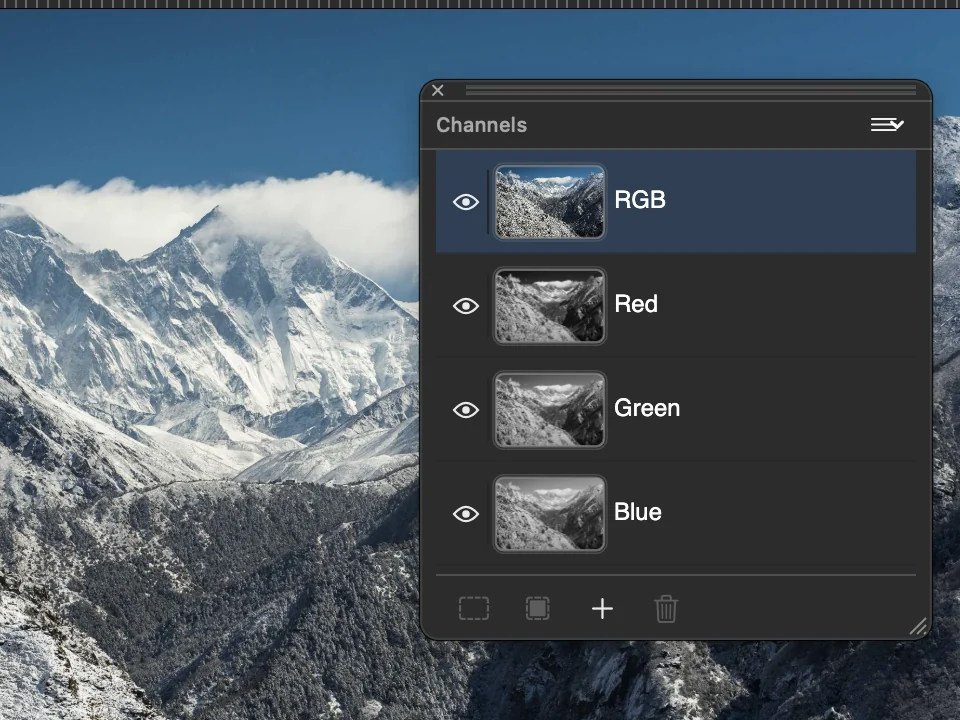Click the Channels panel title grip bar
960x720 pixels.
click(x=691, y=91)
